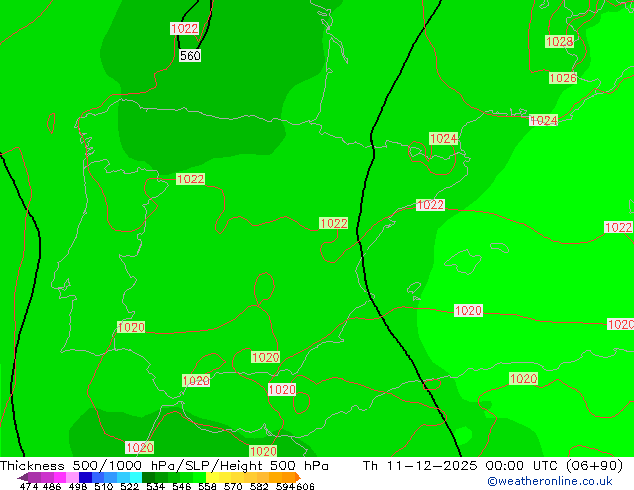Pick the cyan legend swatch before 534
634x490 pixels.
point(136,477)
